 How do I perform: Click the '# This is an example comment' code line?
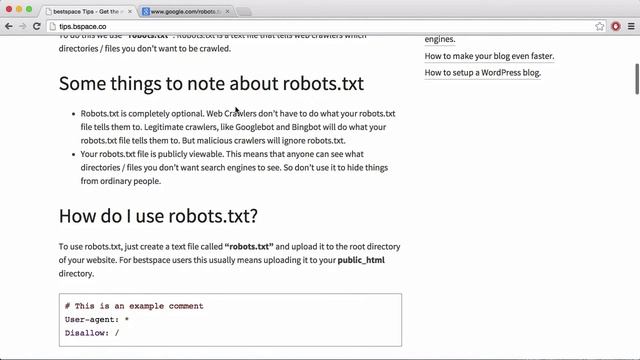click(134, 306)
